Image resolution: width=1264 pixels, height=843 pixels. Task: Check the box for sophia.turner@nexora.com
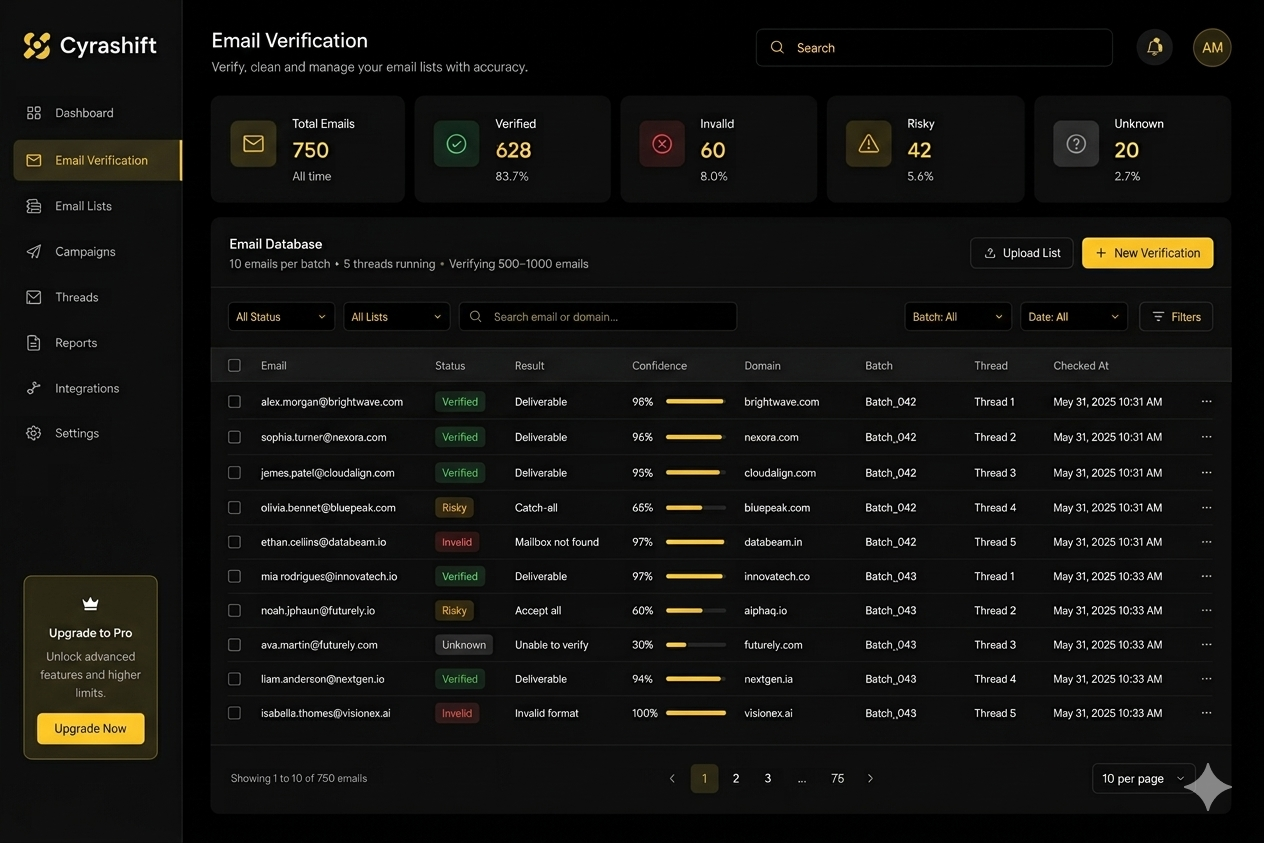234,437
